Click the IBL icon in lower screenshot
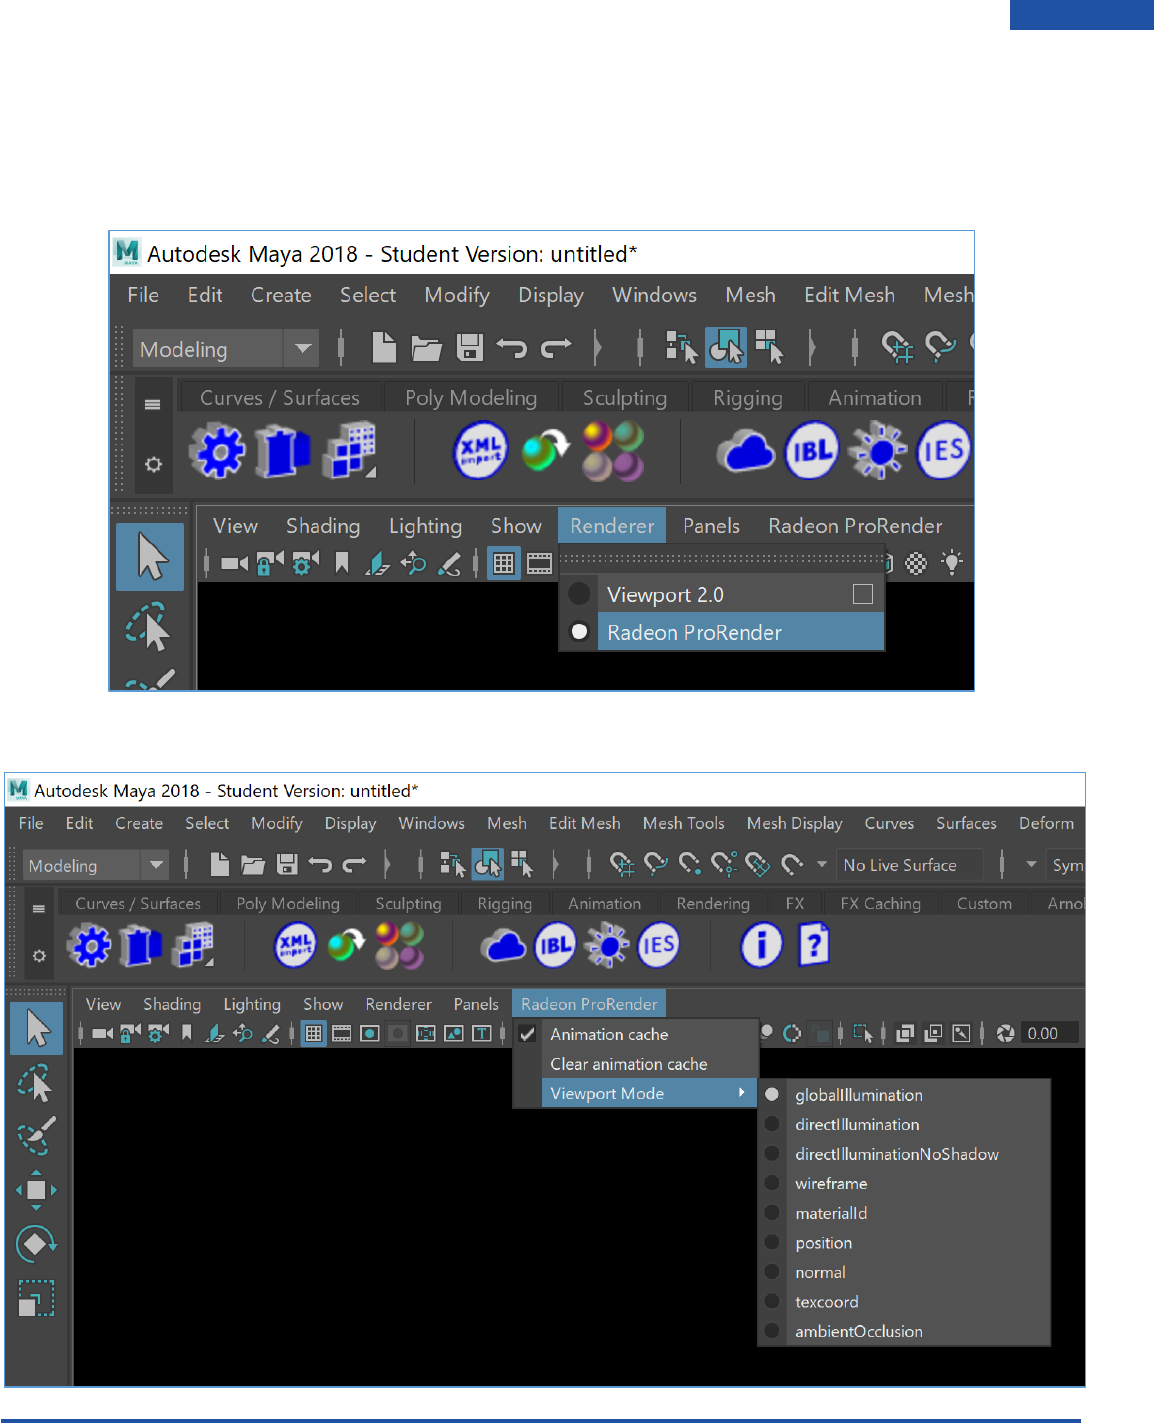Viewport: 1154px width, 1423px height. 555,945
